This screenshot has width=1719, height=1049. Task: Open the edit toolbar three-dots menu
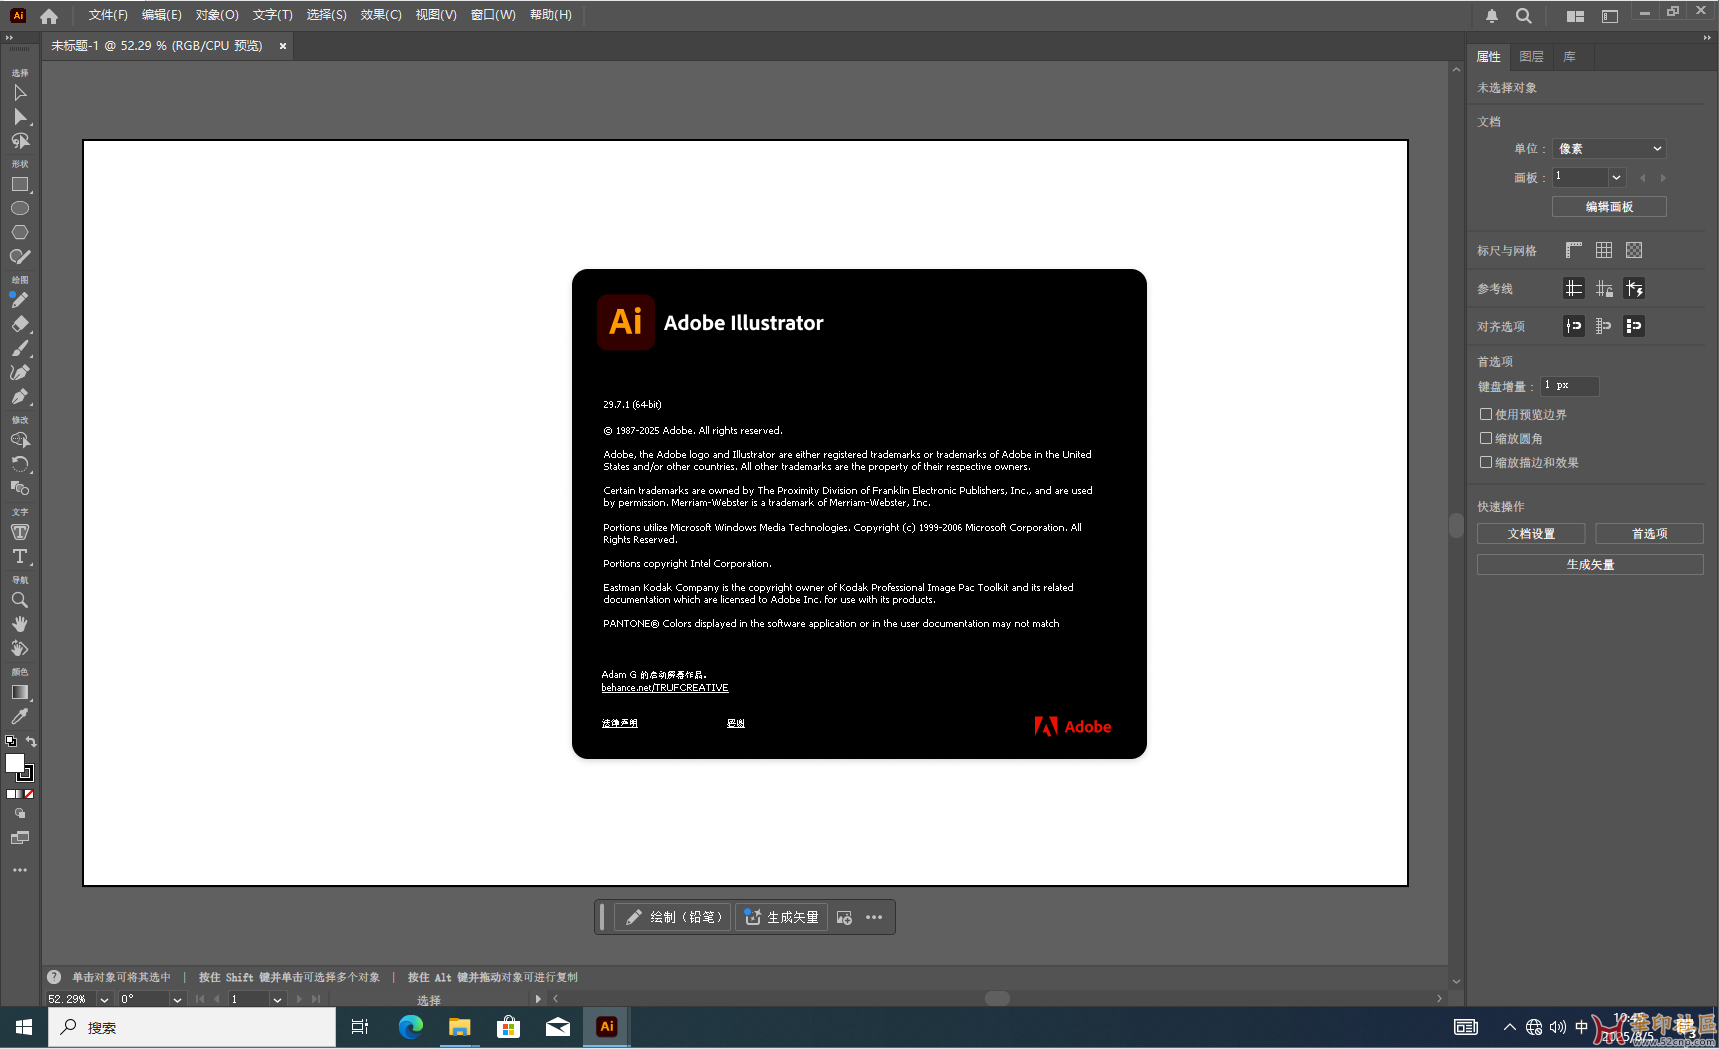click(20, 870)
